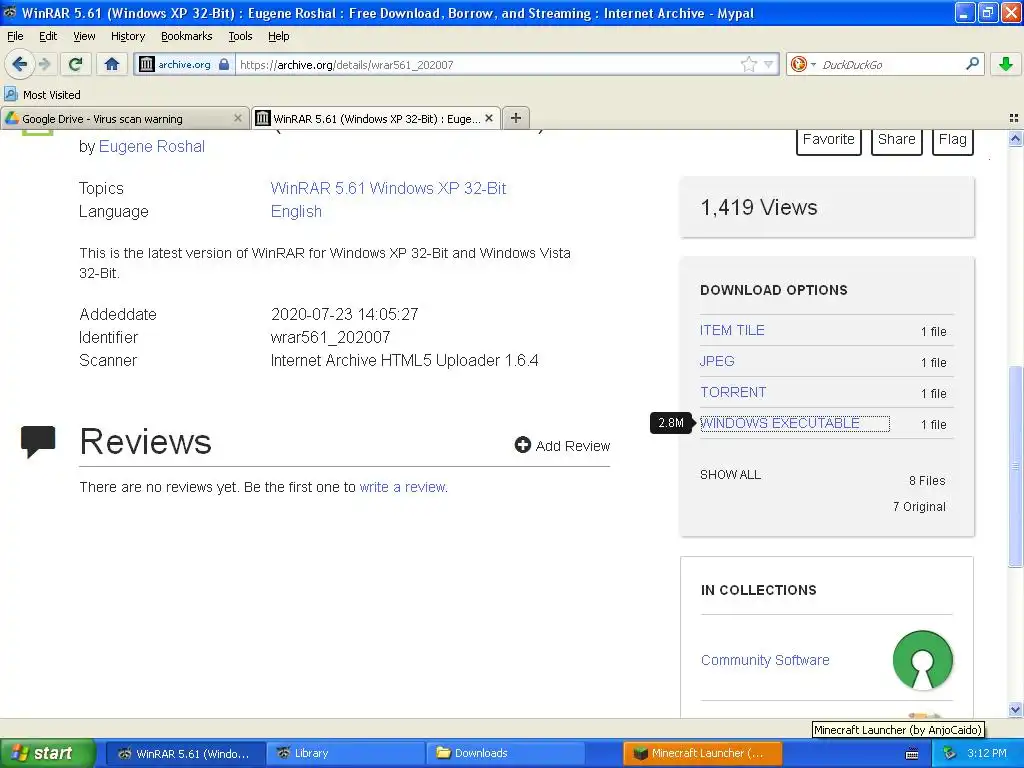Click the write a review link
Screen dimensions: 1024x768
[x=403, y=487]
